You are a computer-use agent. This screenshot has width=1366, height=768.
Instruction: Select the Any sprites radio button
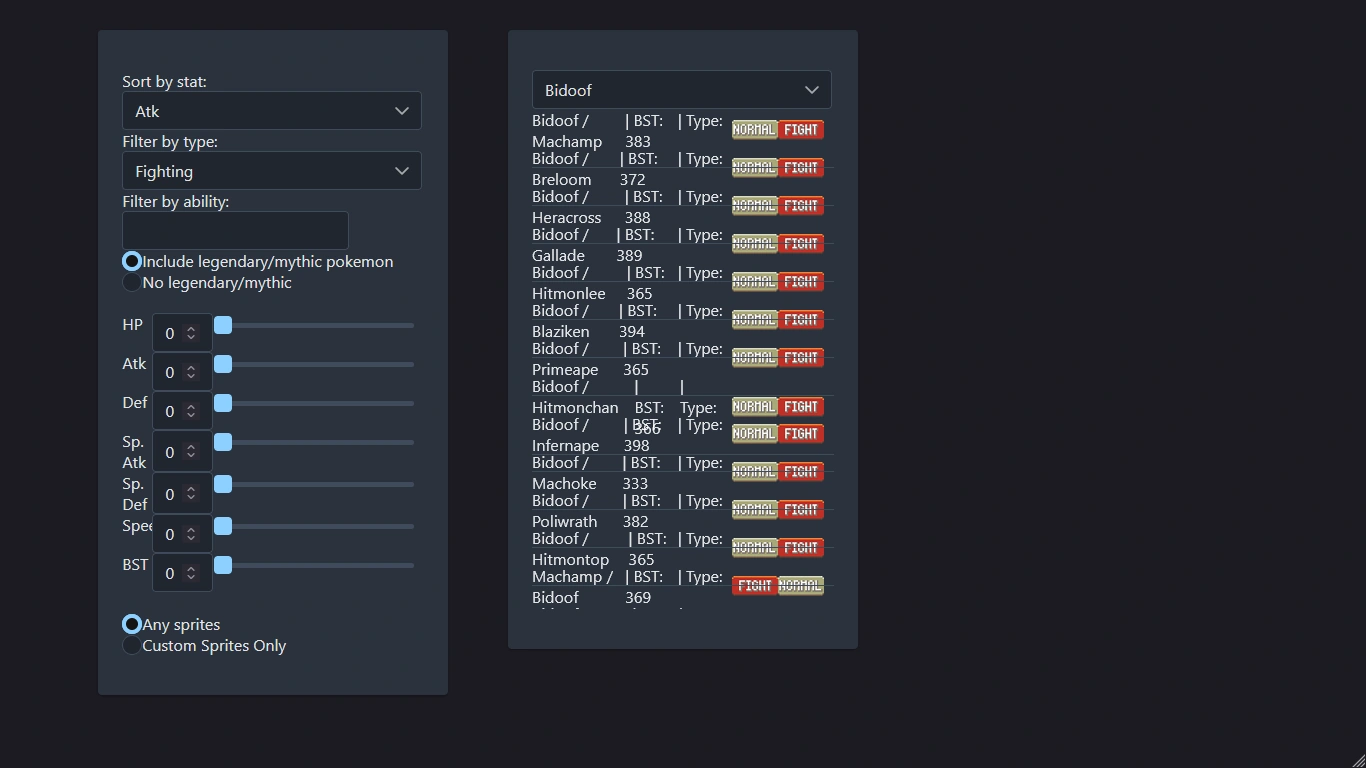point(132,624)
